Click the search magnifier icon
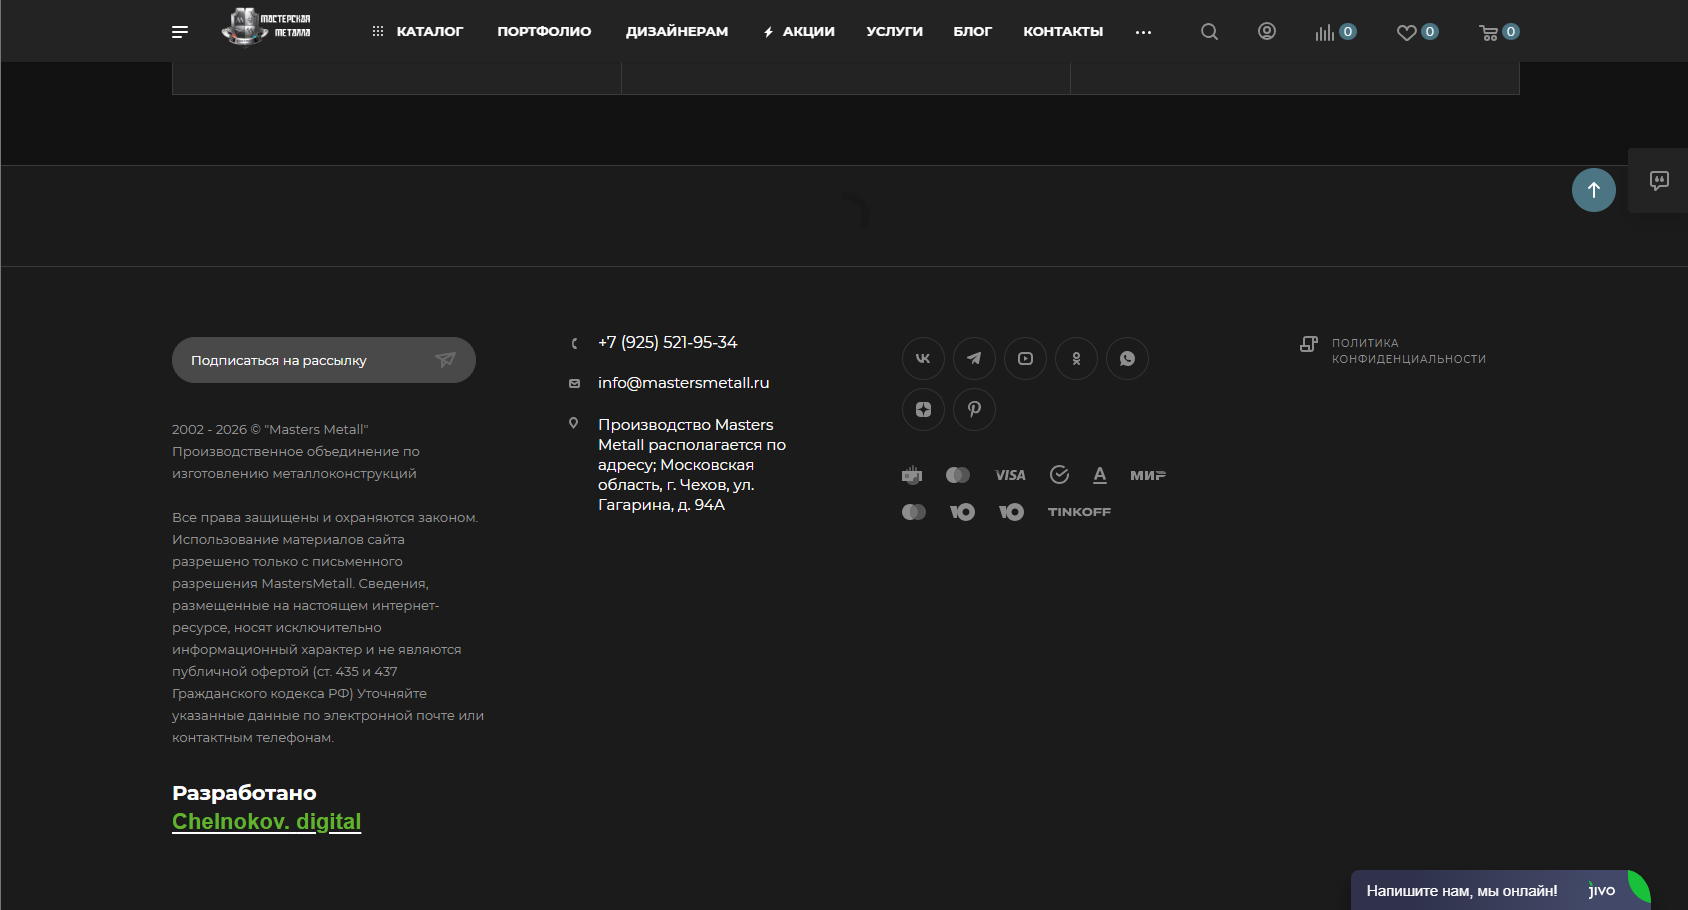 tap(1209, 32)
